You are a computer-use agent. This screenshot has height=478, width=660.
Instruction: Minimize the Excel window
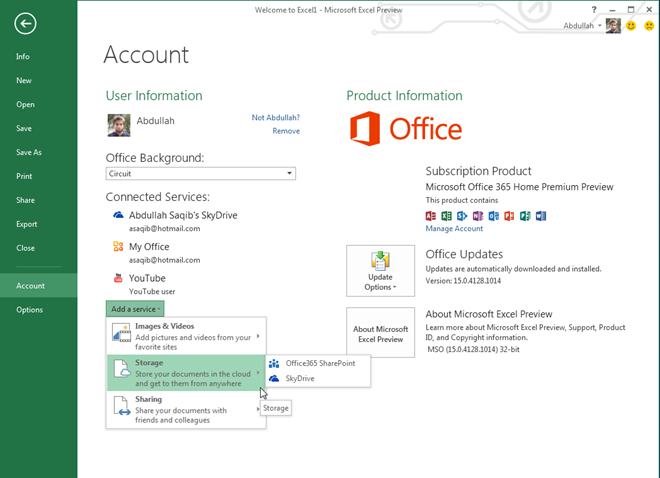(612, 10)
